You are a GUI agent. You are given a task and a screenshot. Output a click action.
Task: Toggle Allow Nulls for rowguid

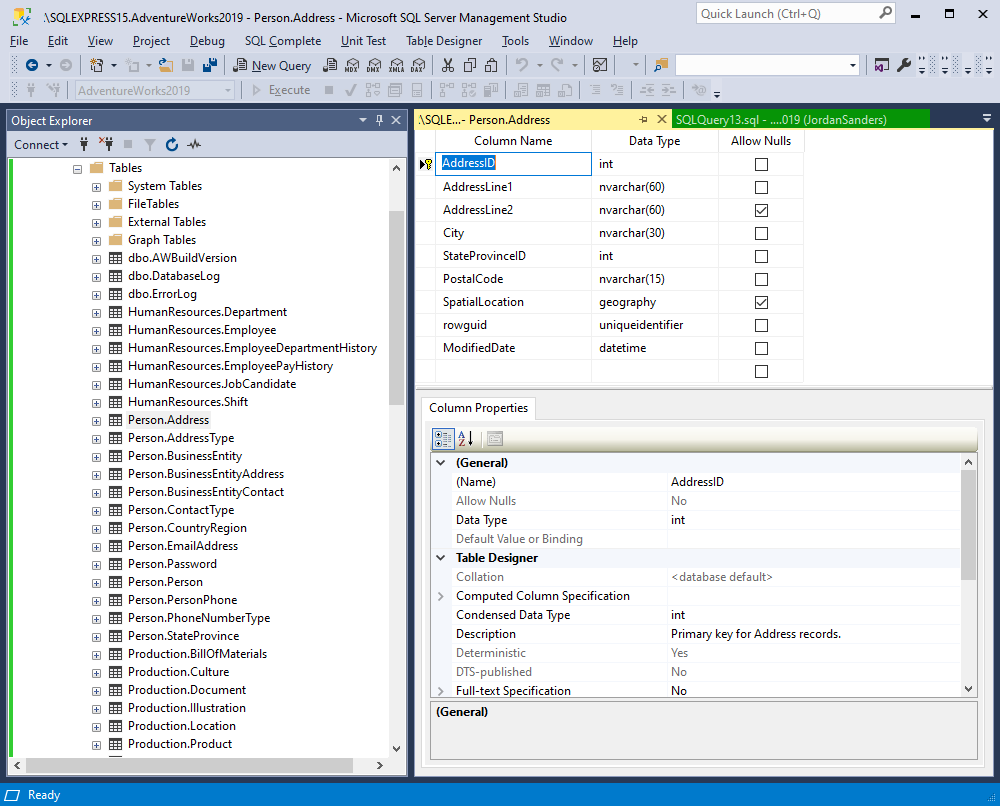[x=761, y=325]
